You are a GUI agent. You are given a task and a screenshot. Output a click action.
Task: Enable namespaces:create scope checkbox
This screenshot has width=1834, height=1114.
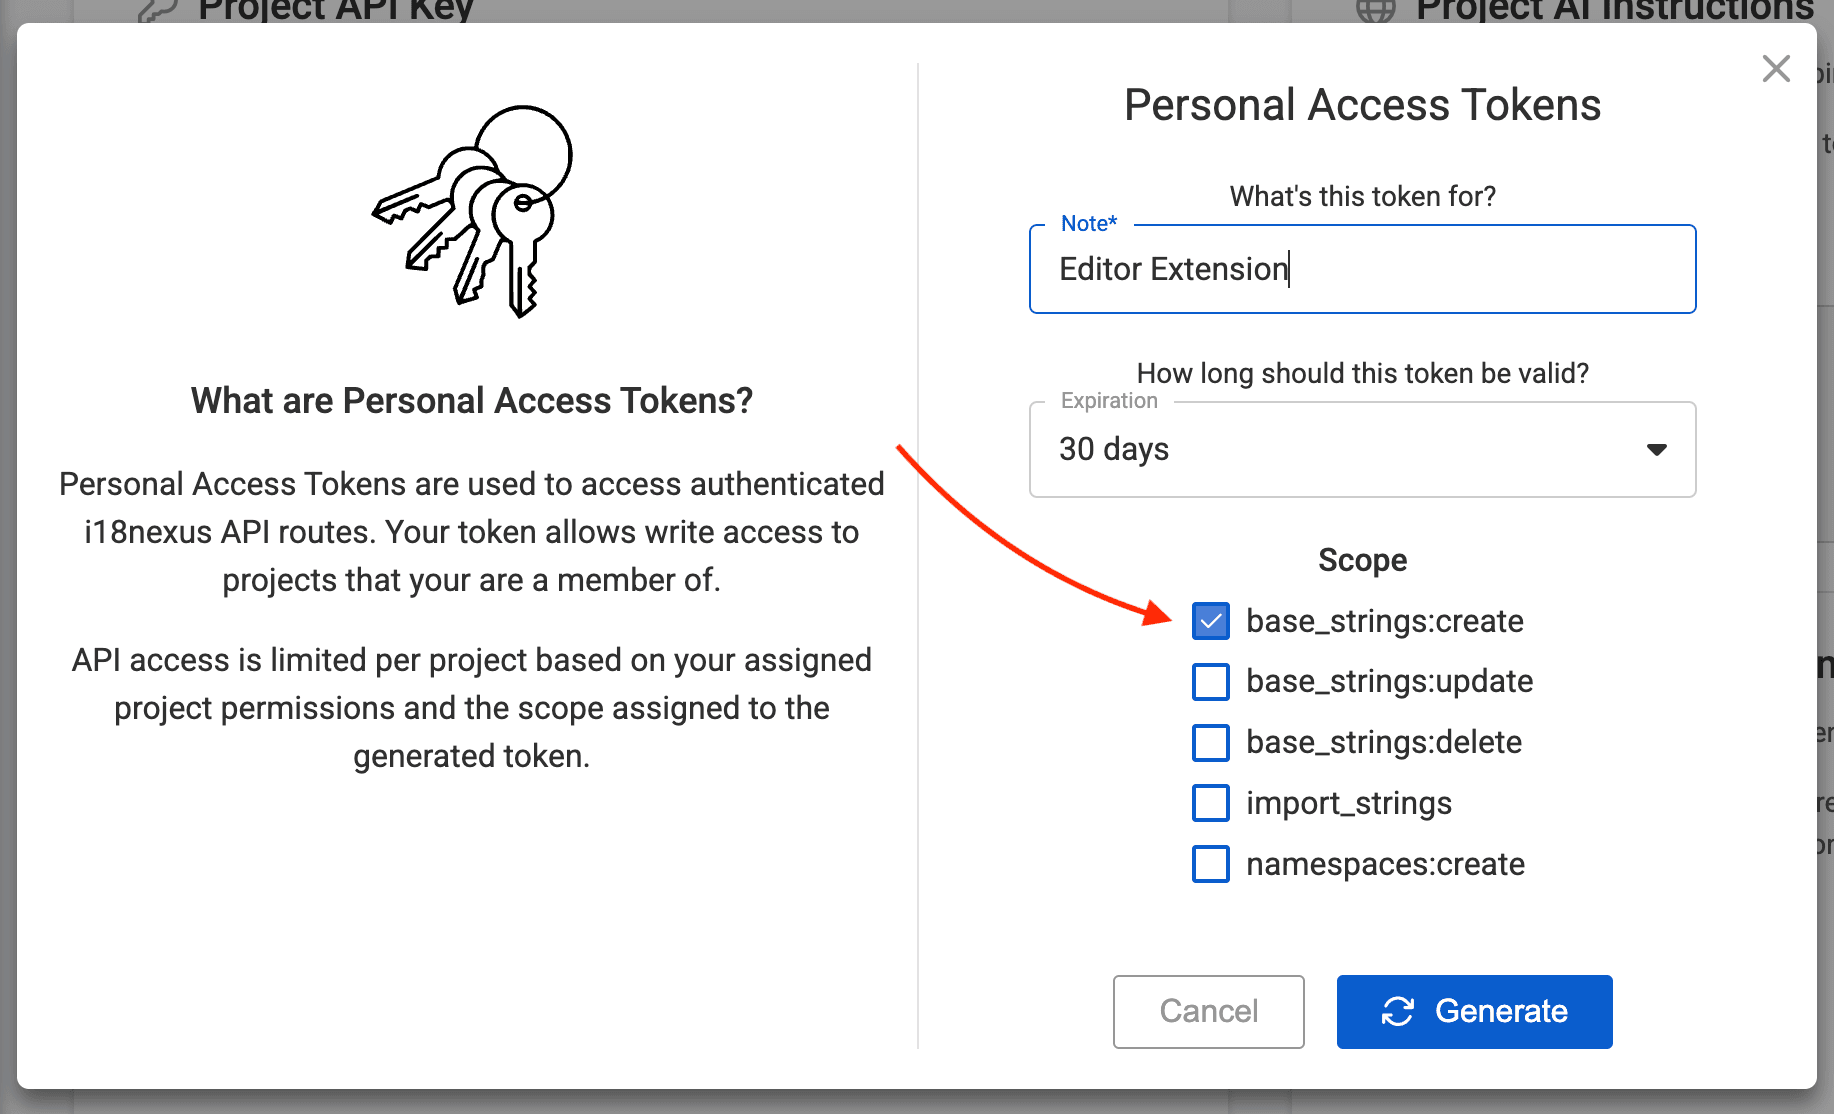coord(1211,864)
